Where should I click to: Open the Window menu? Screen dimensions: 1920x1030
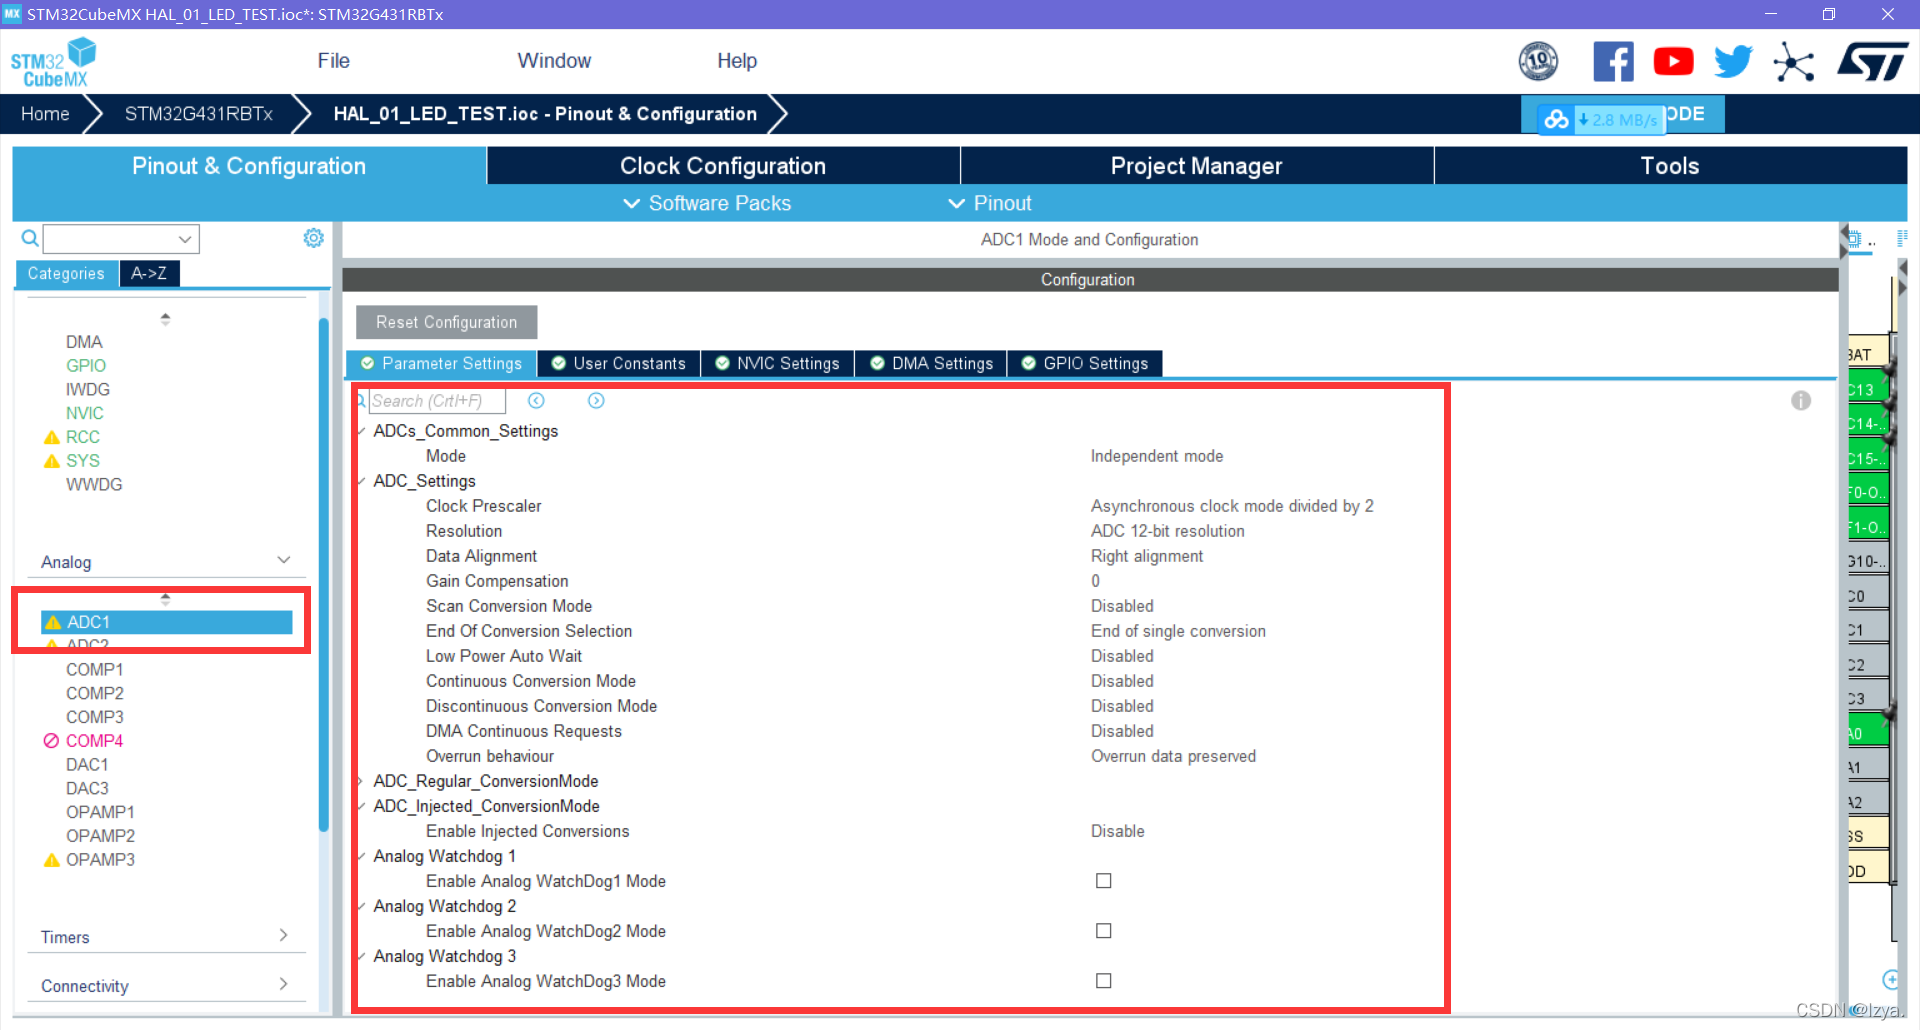554,61
